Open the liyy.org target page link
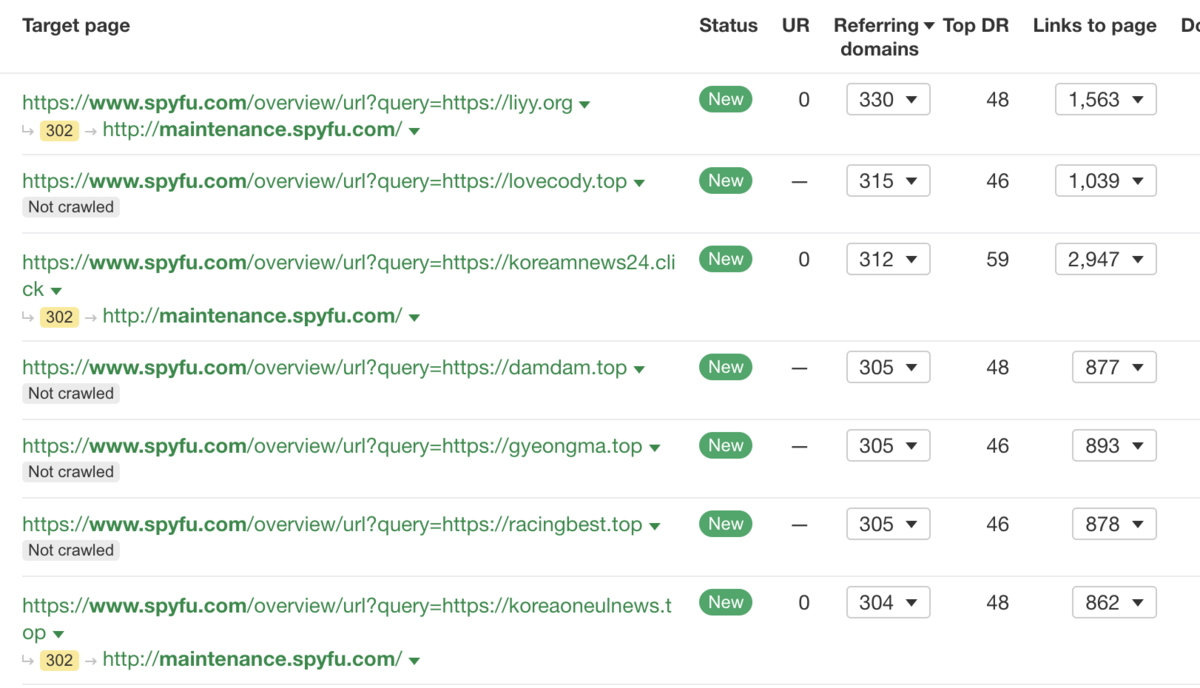The image size is (1200, 688). [x=297, y=103]
